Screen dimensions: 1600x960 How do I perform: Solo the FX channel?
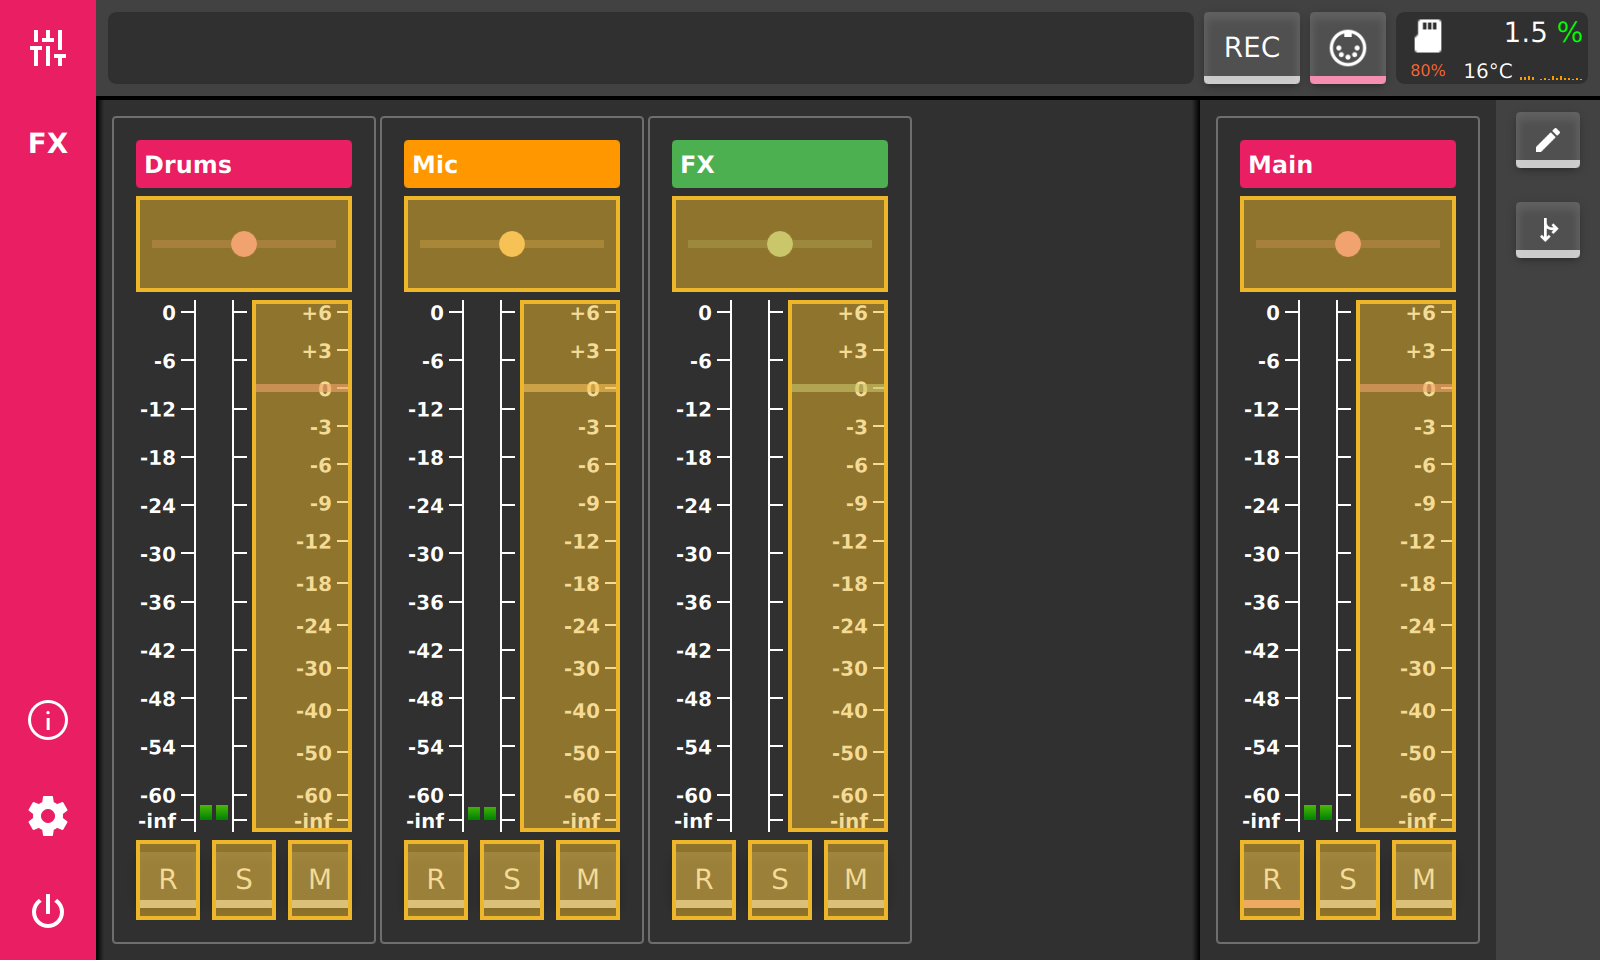780,880
